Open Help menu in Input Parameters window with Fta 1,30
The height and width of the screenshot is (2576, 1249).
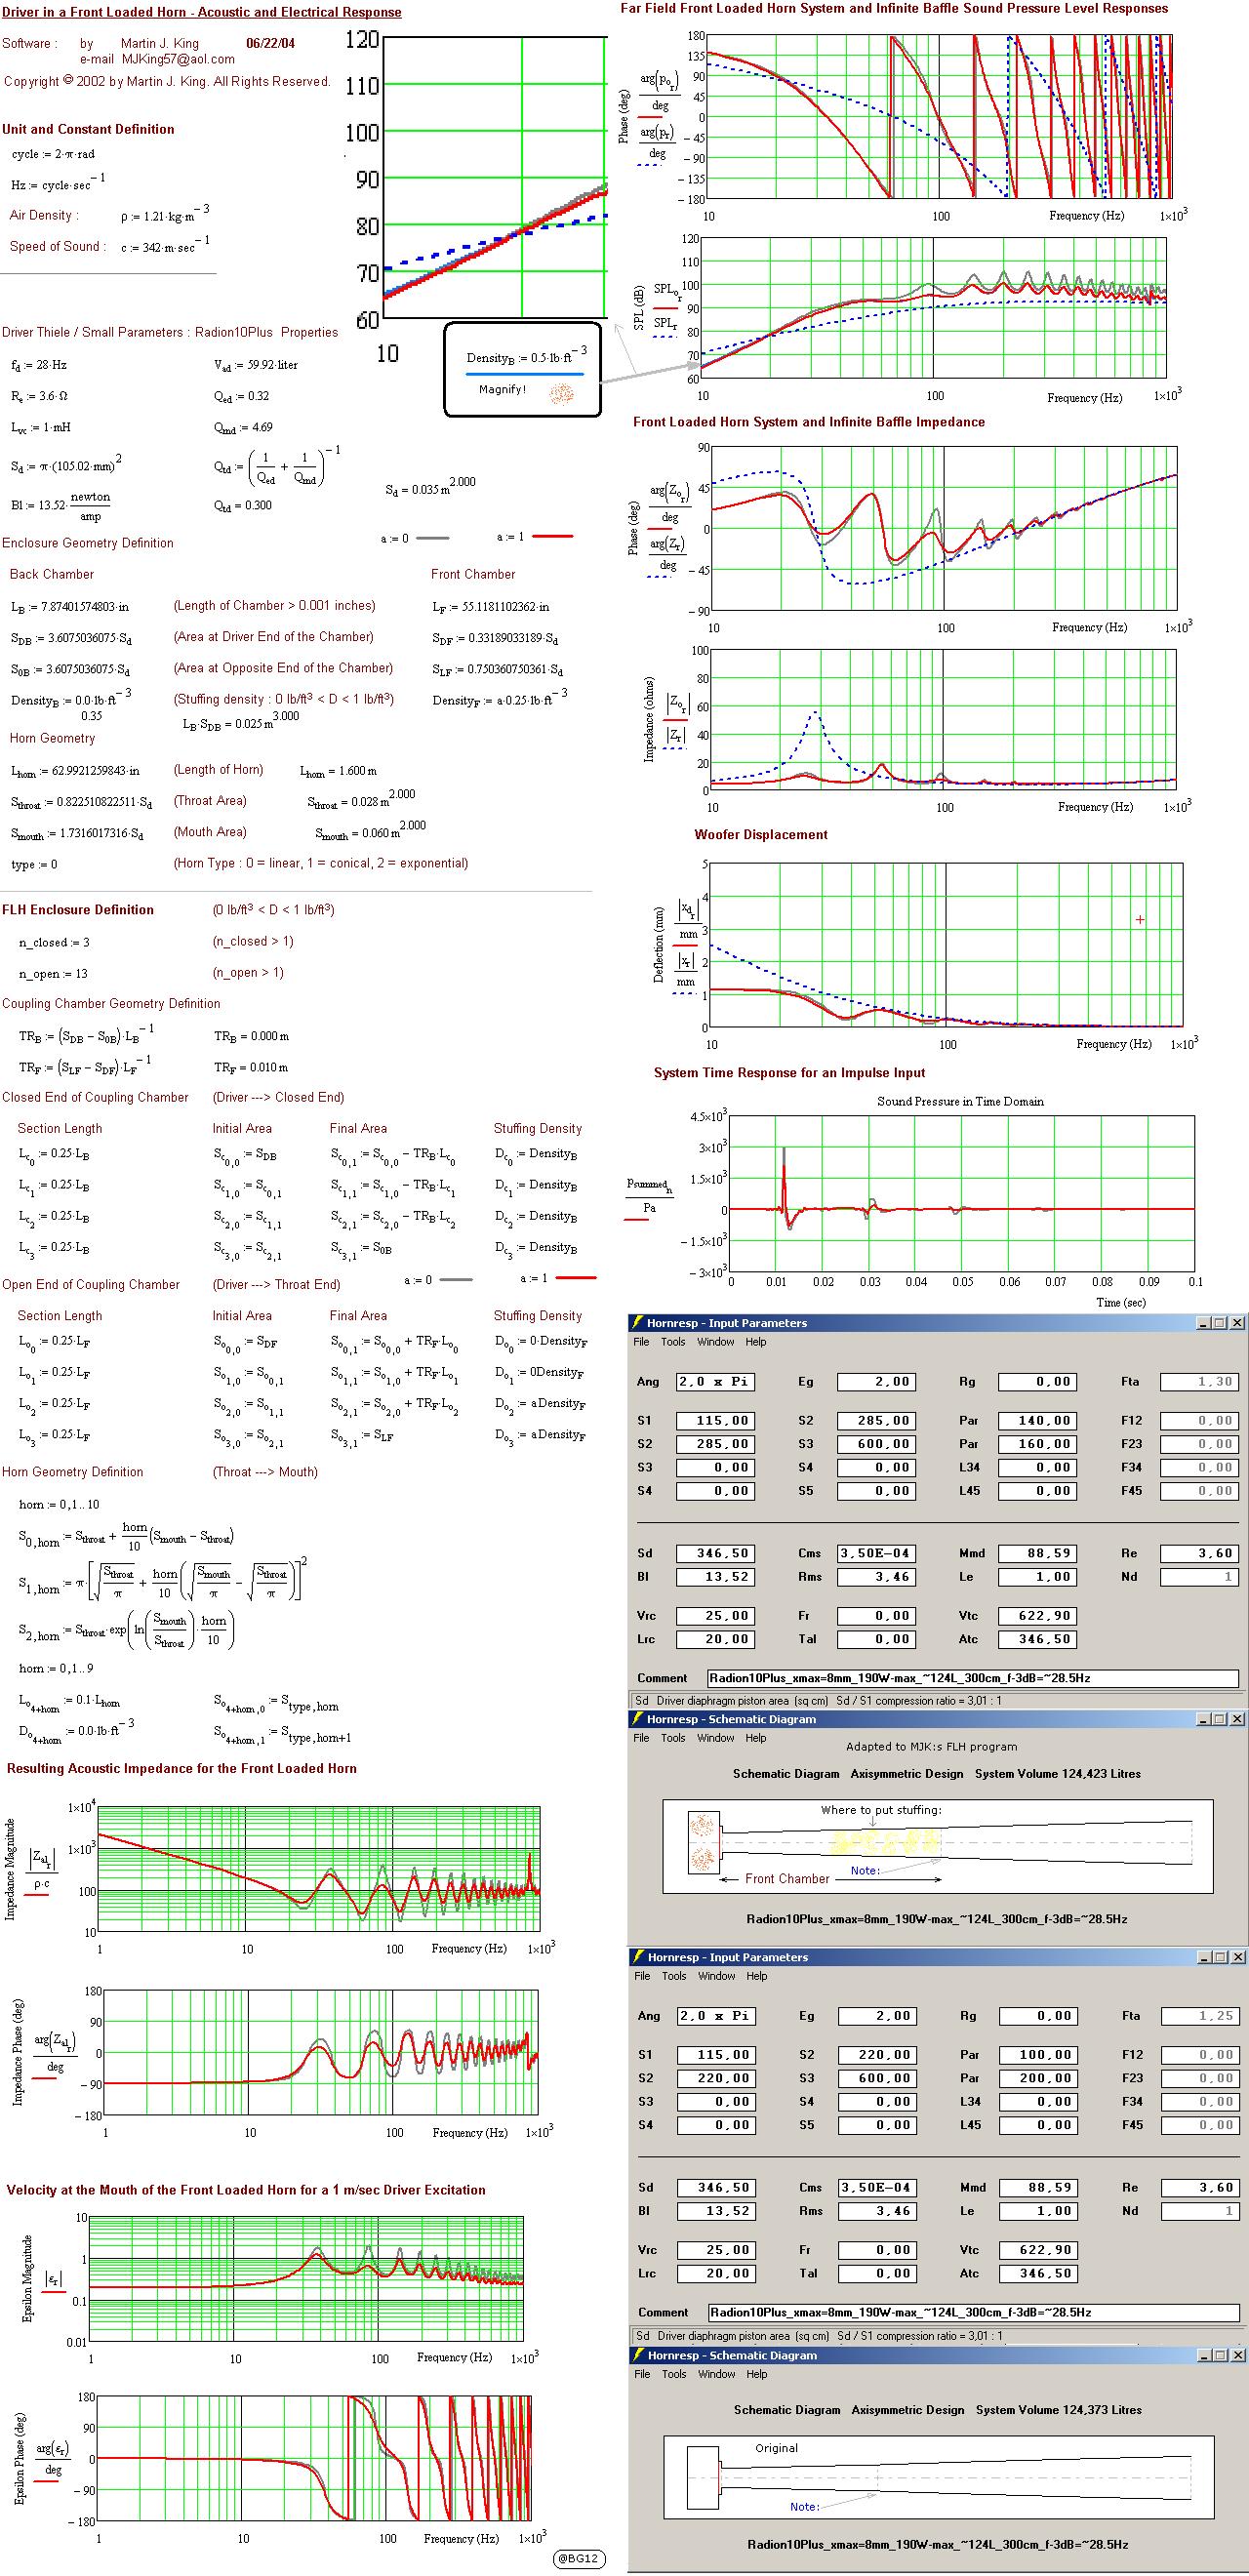pyautogui.click(x=756, y=1342)
